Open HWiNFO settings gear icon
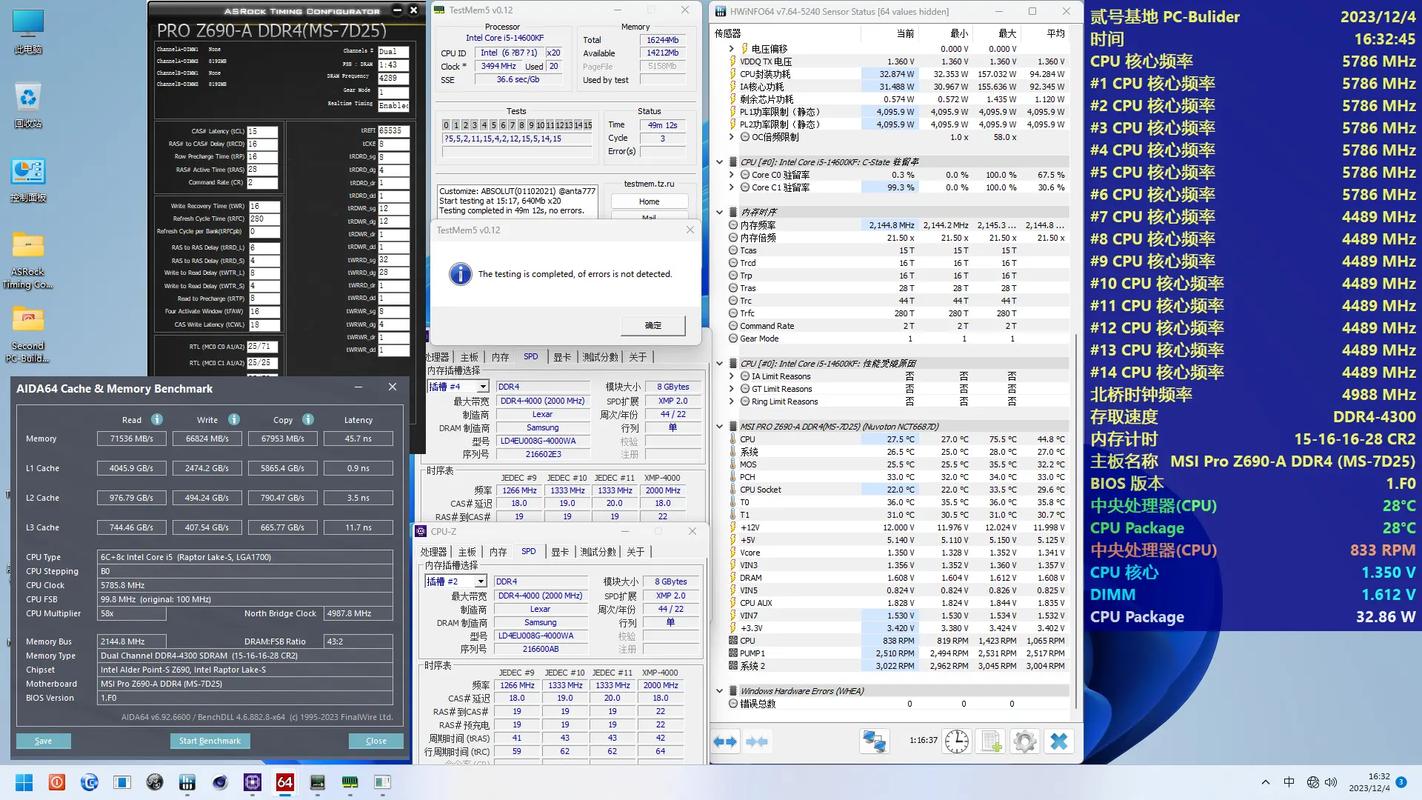The image size is (1422, 800). pyautogui.click(x=1024, y=741)
